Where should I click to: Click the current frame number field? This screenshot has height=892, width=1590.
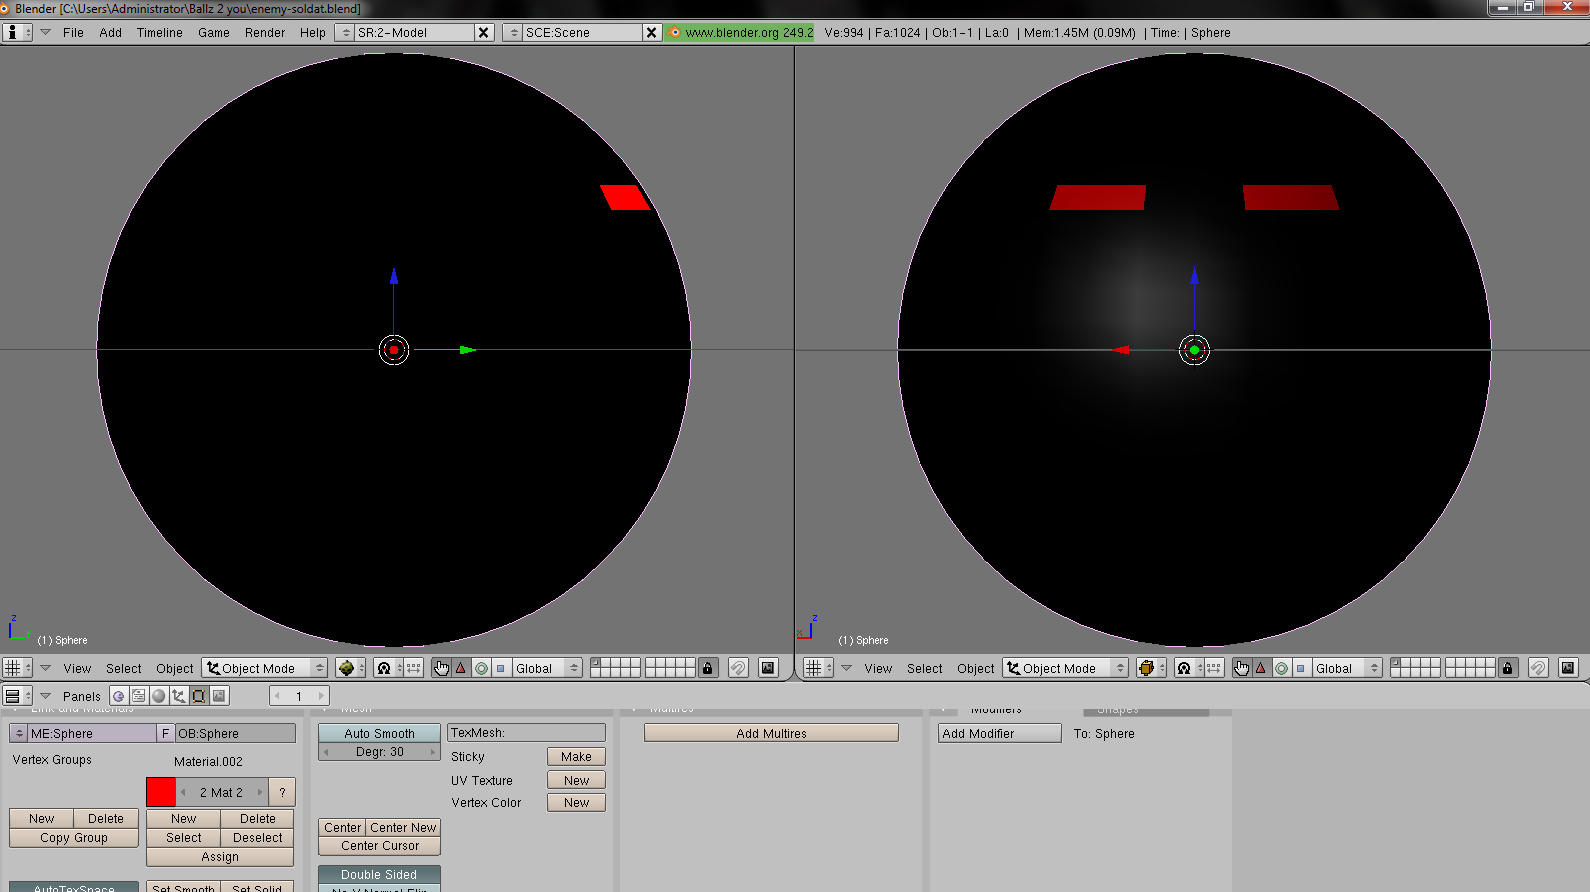[x=299, y=696]
